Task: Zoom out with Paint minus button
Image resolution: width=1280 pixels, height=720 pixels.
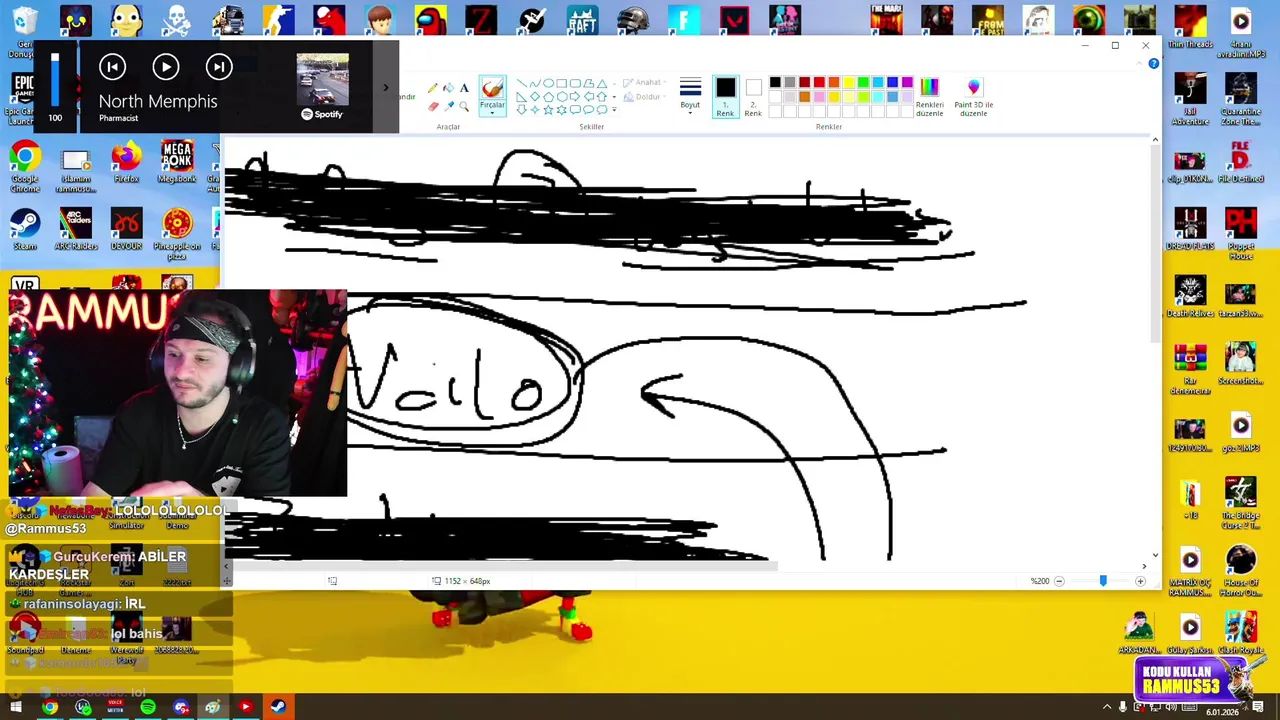Action: pos(1059,581)
